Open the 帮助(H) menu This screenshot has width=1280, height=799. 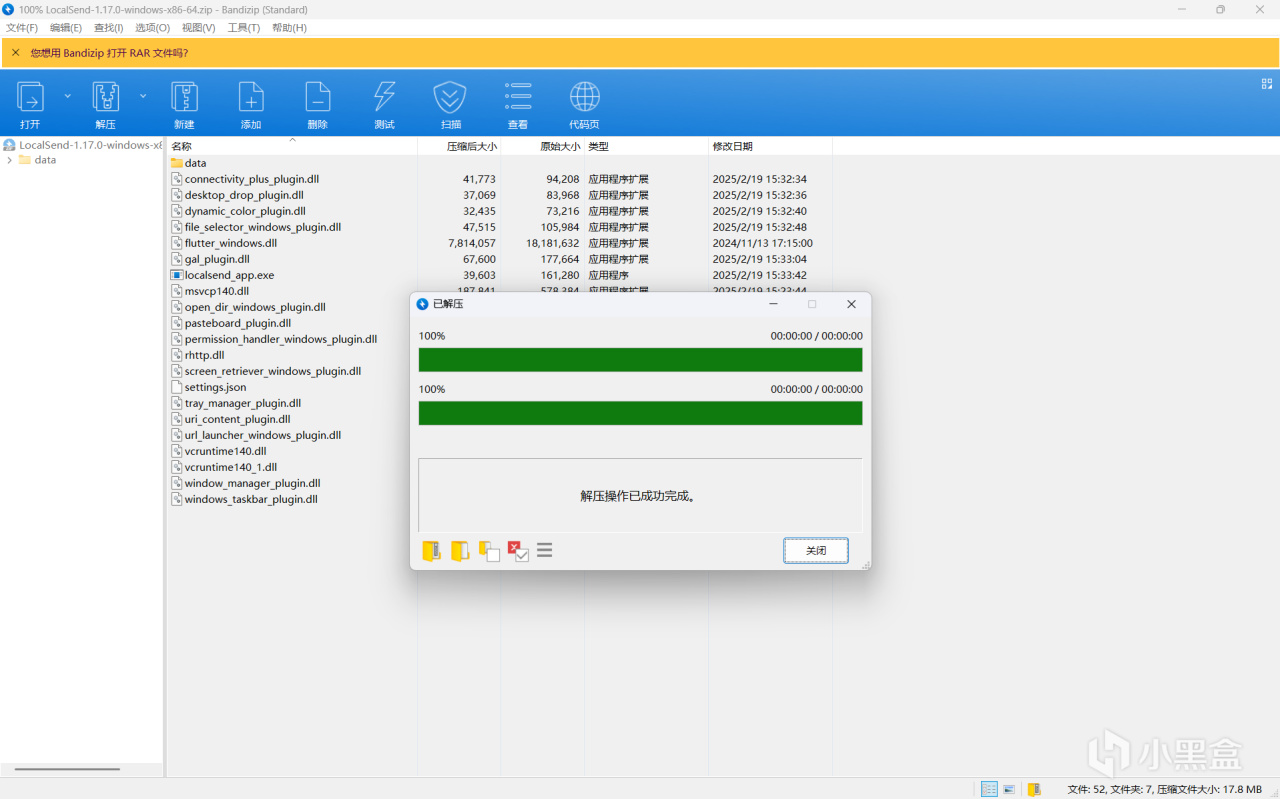pos(289,28)
